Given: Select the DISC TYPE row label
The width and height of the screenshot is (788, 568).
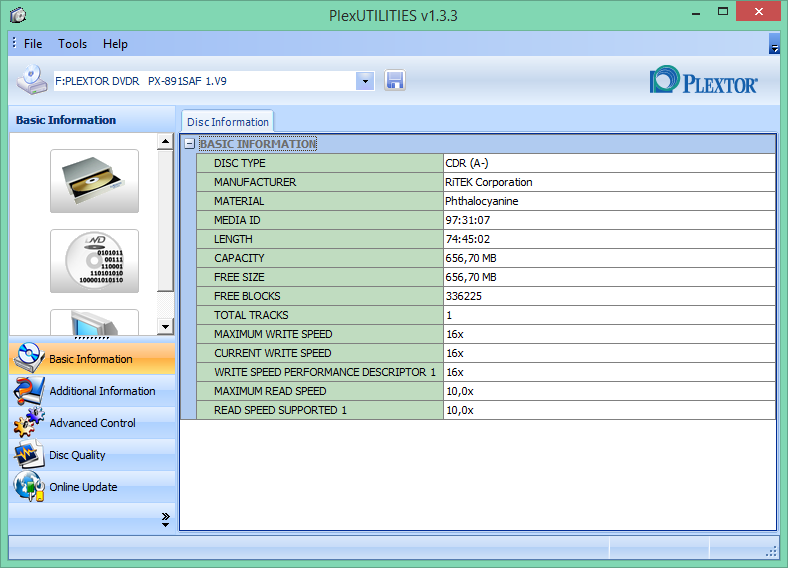Looking at the screenshot, I should pyautogui.click(x=240, y=163).
